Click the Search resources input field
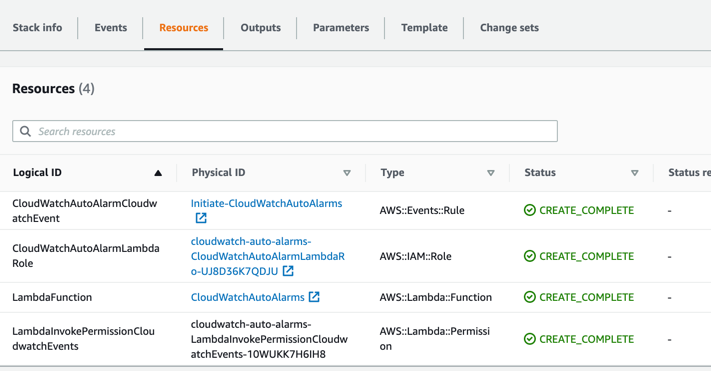Viewport: 711px width, 371px height. point(285,131)
